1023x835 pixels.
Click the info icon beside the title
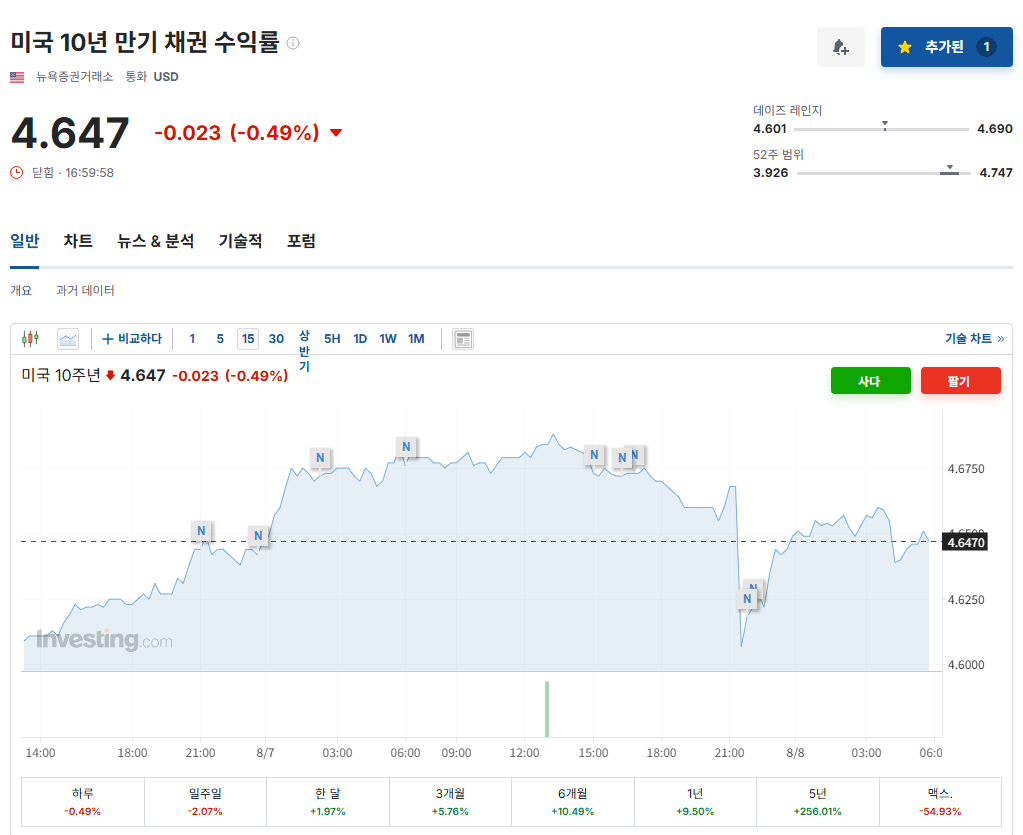[293, 43]
